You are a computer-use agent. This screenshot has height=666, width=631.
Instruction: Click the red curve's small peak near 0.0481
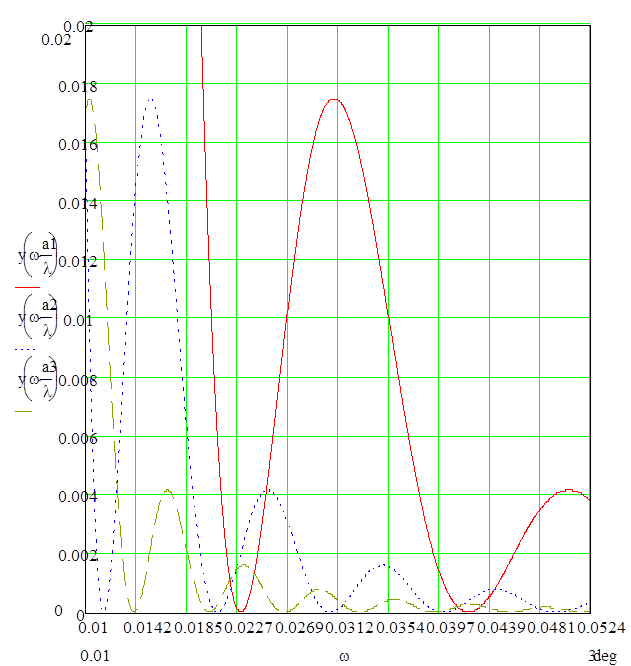569,490
